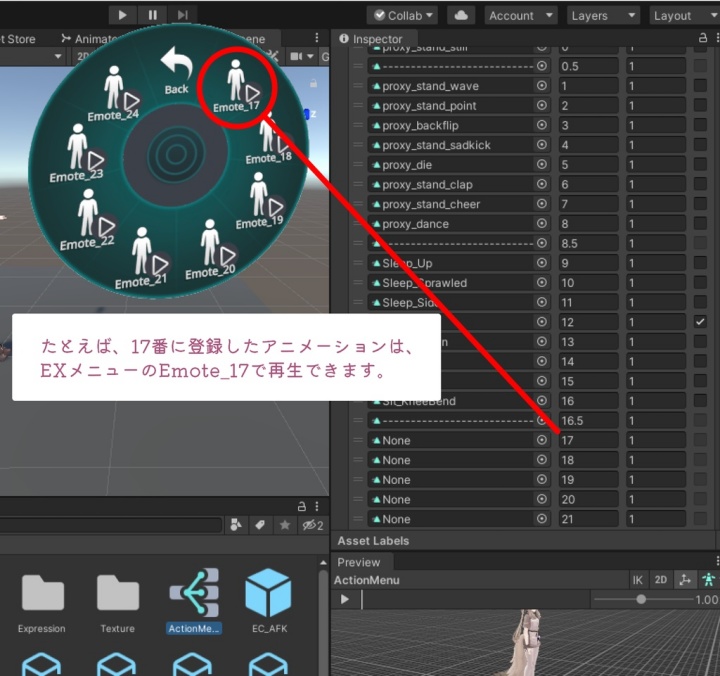Viewport: 720px width, 676px height.
Task: Toggle mirror checkbox for proxy_dance
Action: point(700,224)
